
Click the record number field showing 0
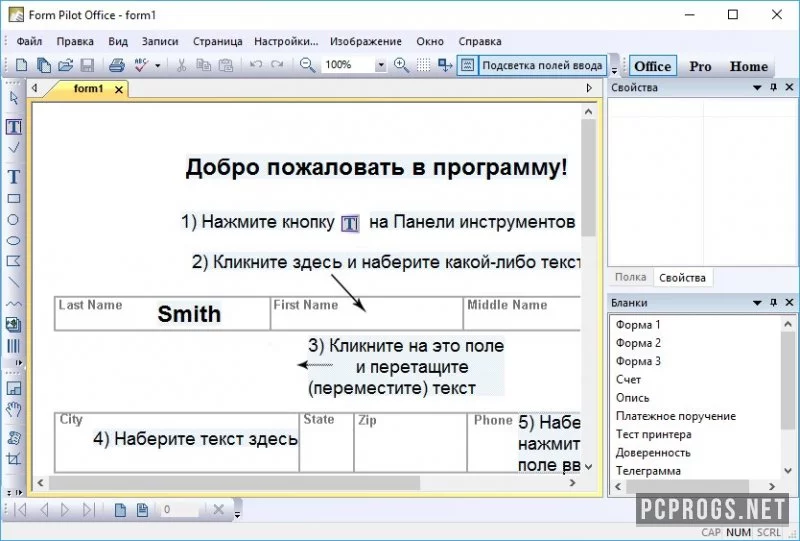tap(180, 509)
